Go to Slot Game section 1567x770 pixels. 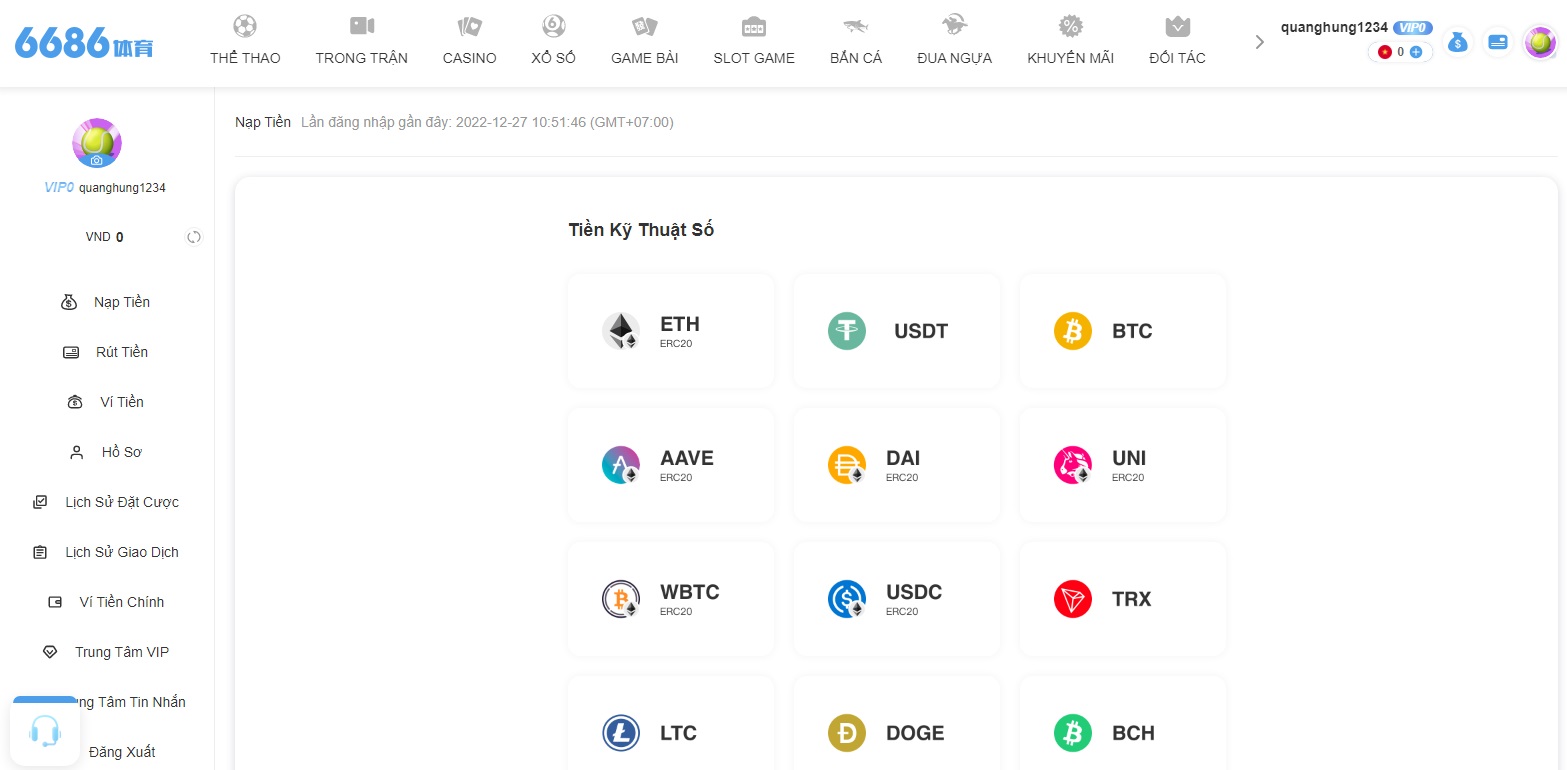(754, 40)
